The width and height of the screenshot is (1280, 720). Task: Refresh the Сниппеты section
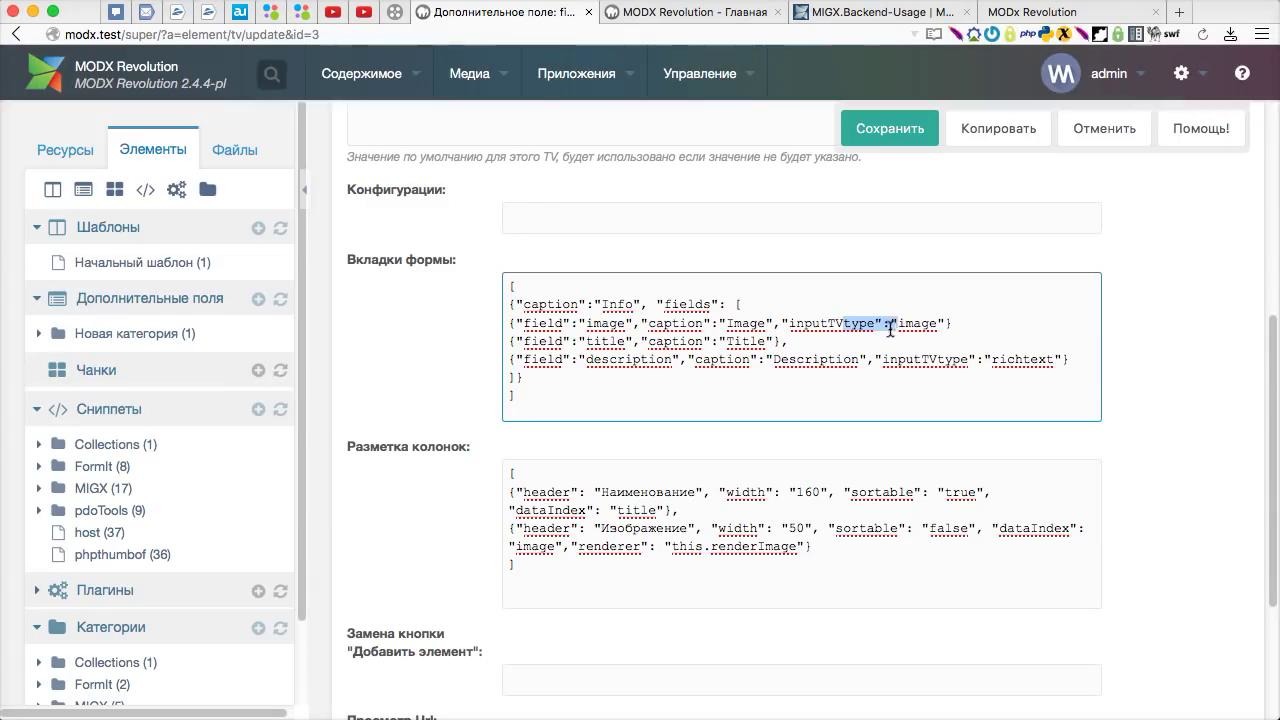point(281,409)
